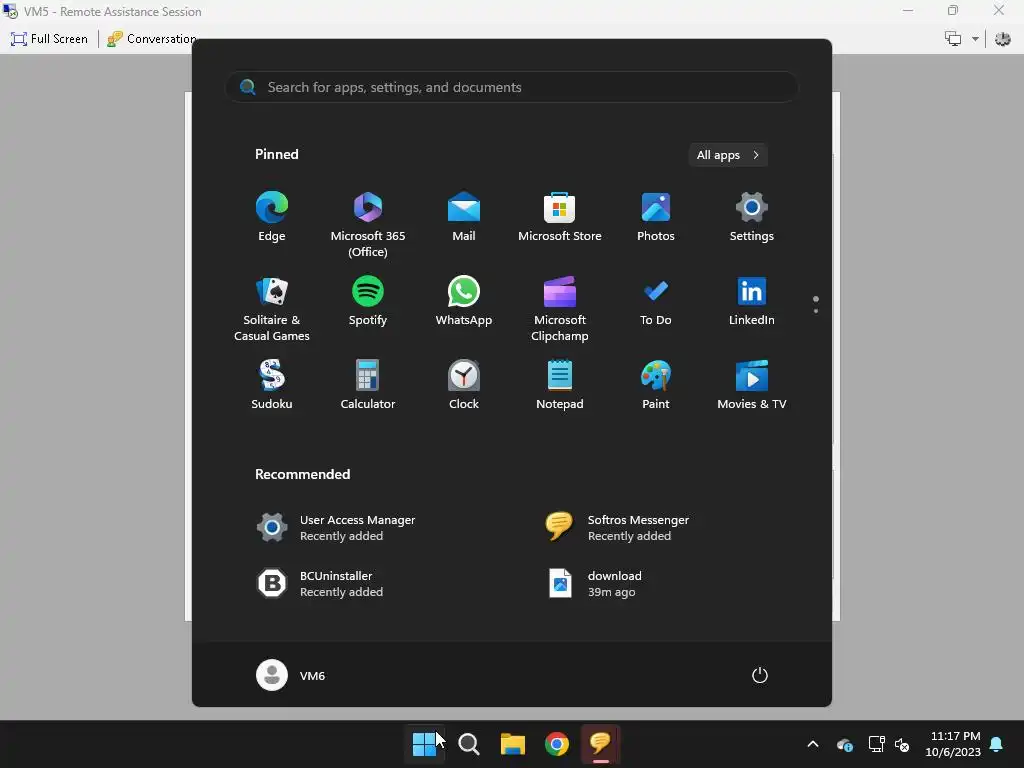Launch Paint
The width and height of the screenshot is (1024, 768).
click(656, 385)
